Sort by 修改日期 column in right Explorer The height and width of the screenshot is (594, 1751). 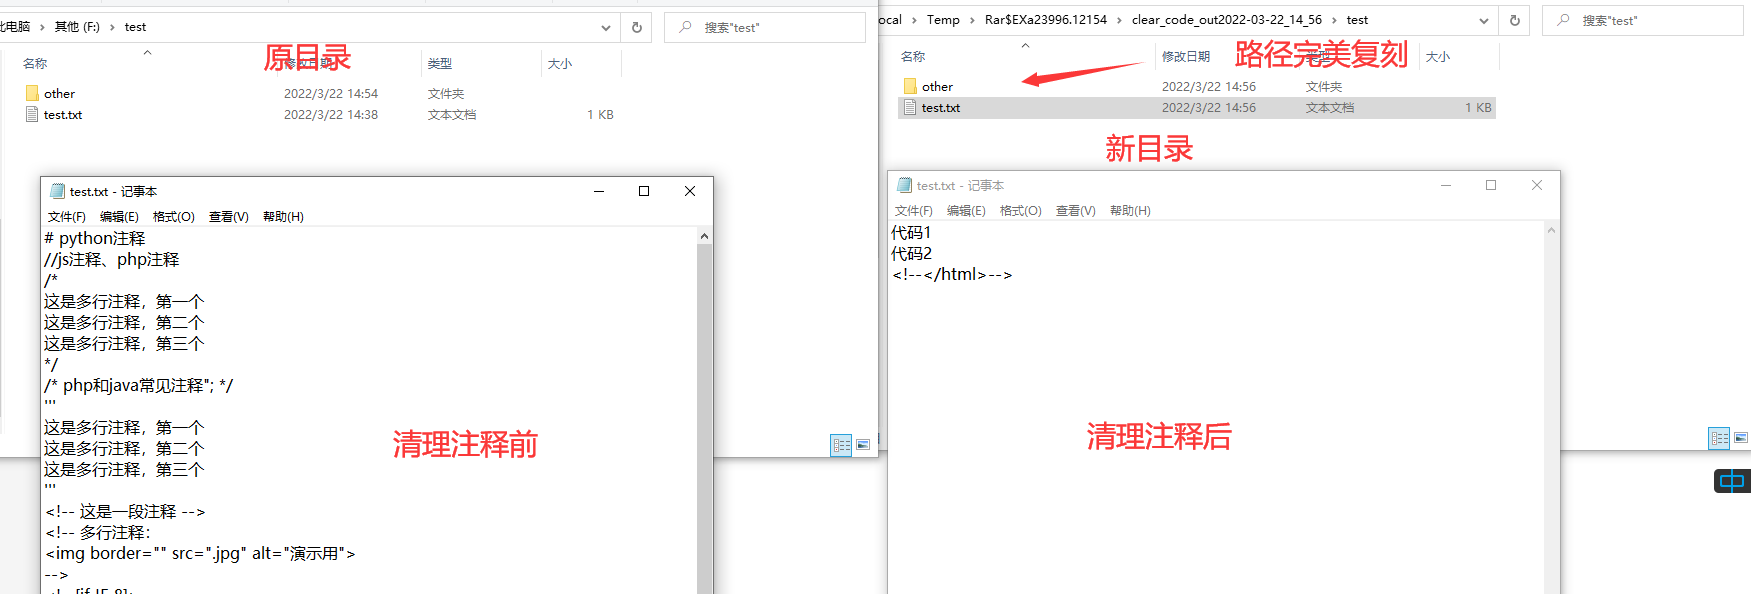click(x=1186, y=57)
